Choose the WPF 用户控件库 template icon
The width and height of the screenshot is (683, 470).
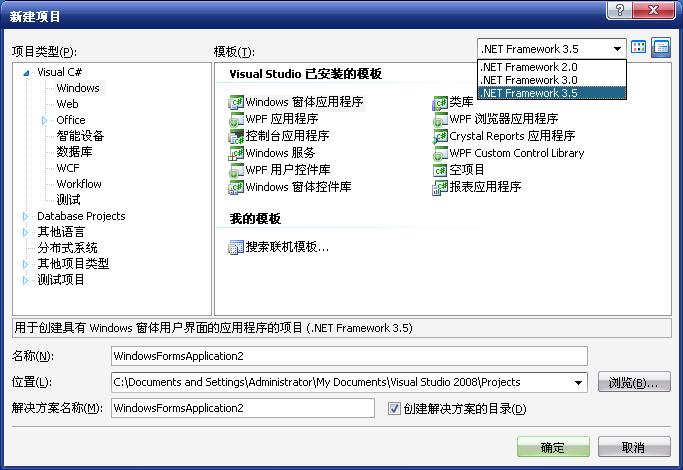[236, 170]
